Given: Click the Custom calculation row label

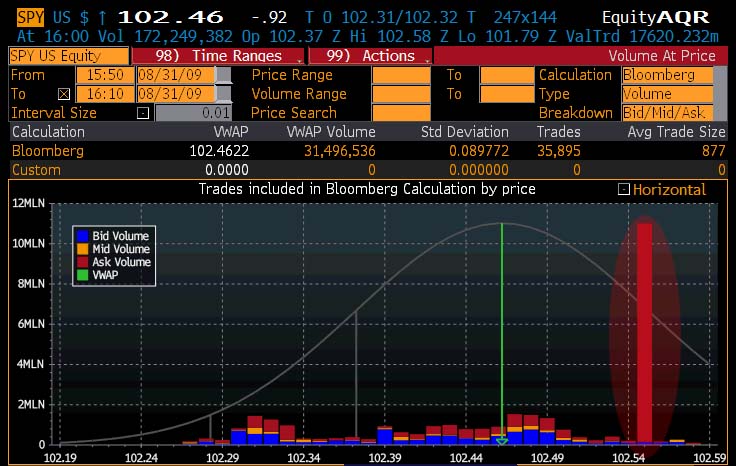Looking at the screenshot, I should tap(36, 170).
